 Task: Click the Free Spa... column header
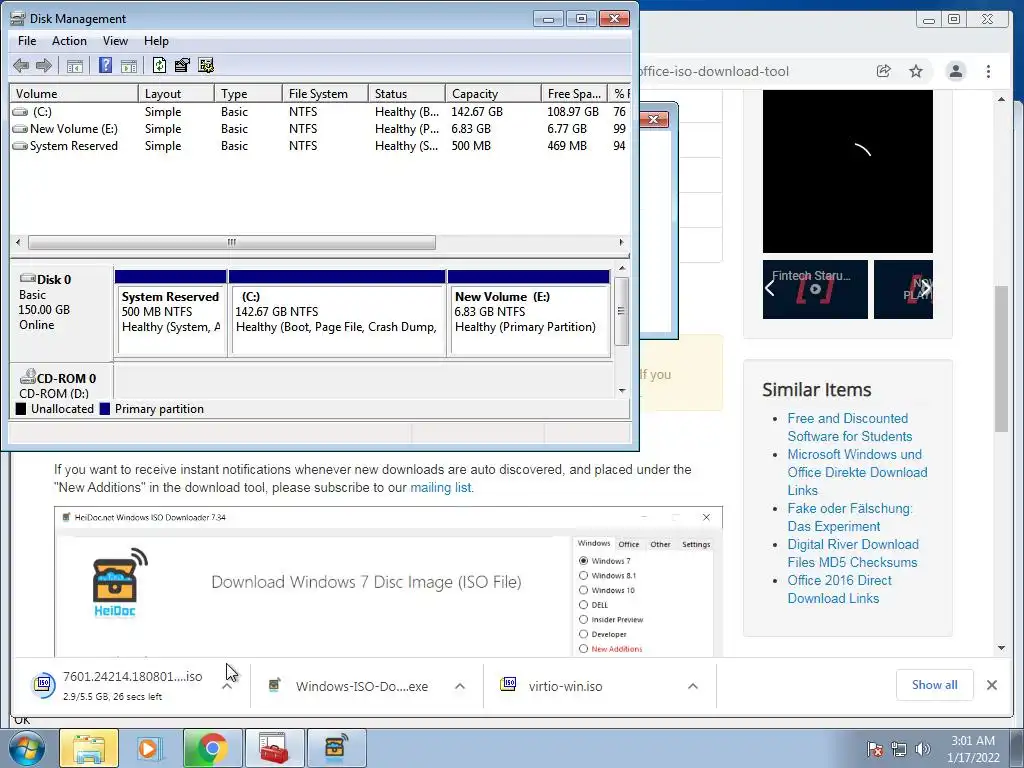coord(574,93)
